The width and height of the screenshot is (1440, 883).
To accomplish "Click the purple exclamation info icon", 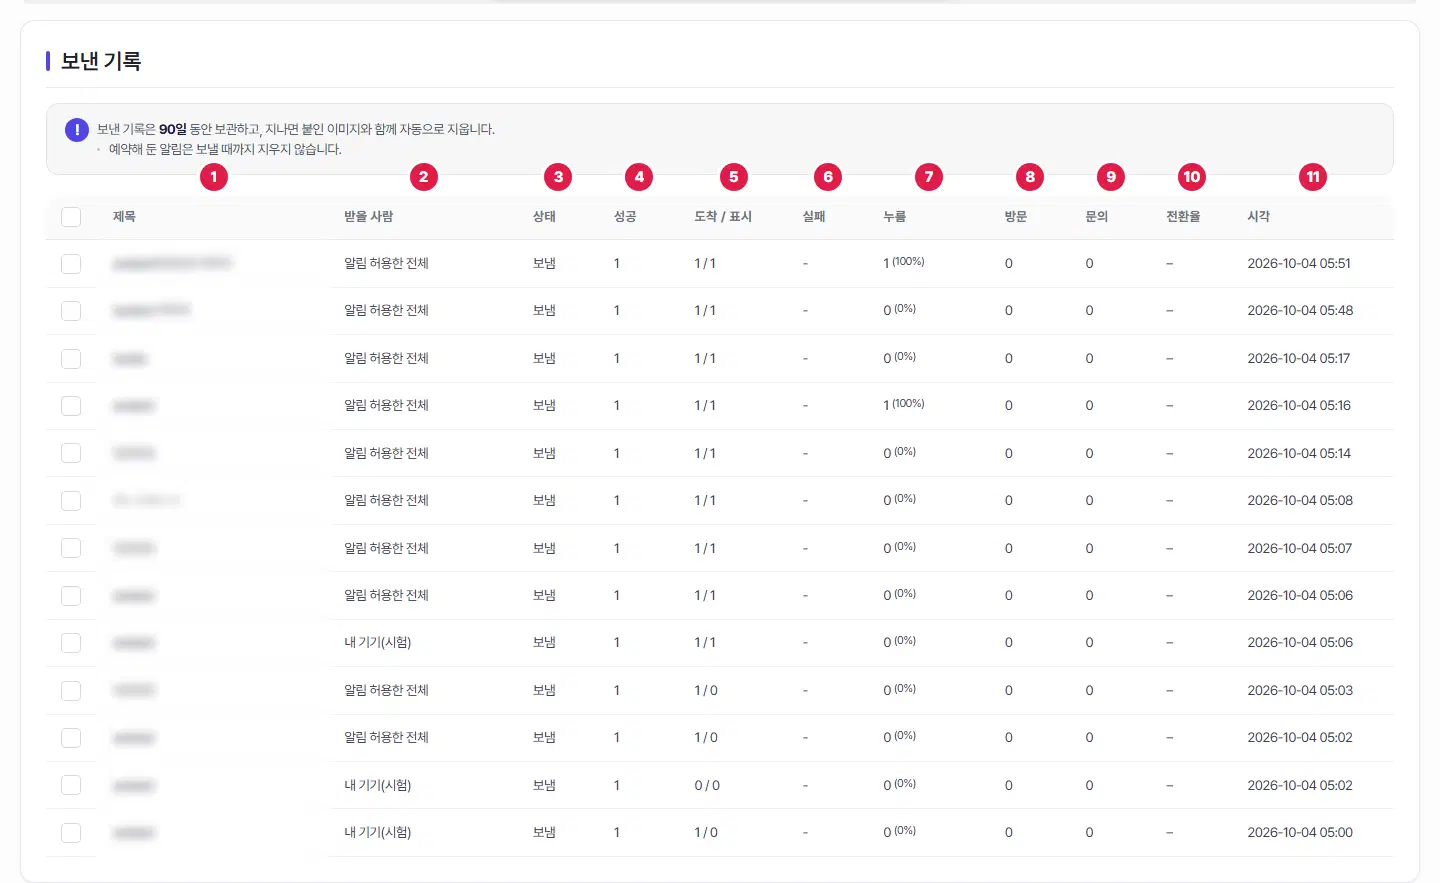I will [x=77, y=130].
